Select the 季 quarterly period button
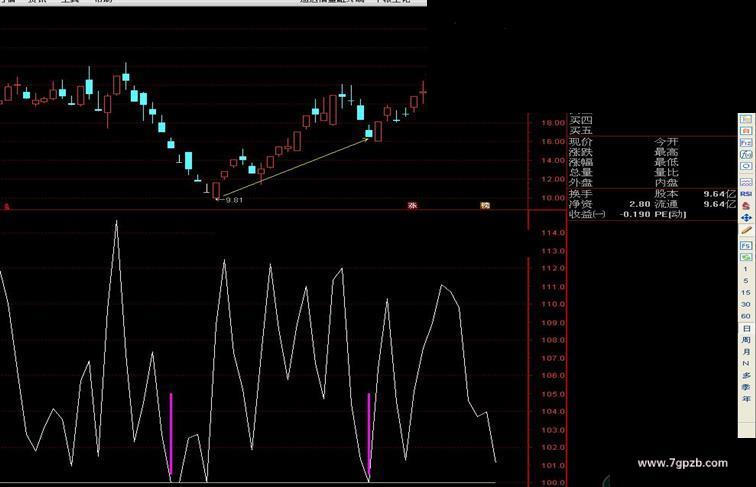This screenshot has width=756, height=487. tap(746, 387)
